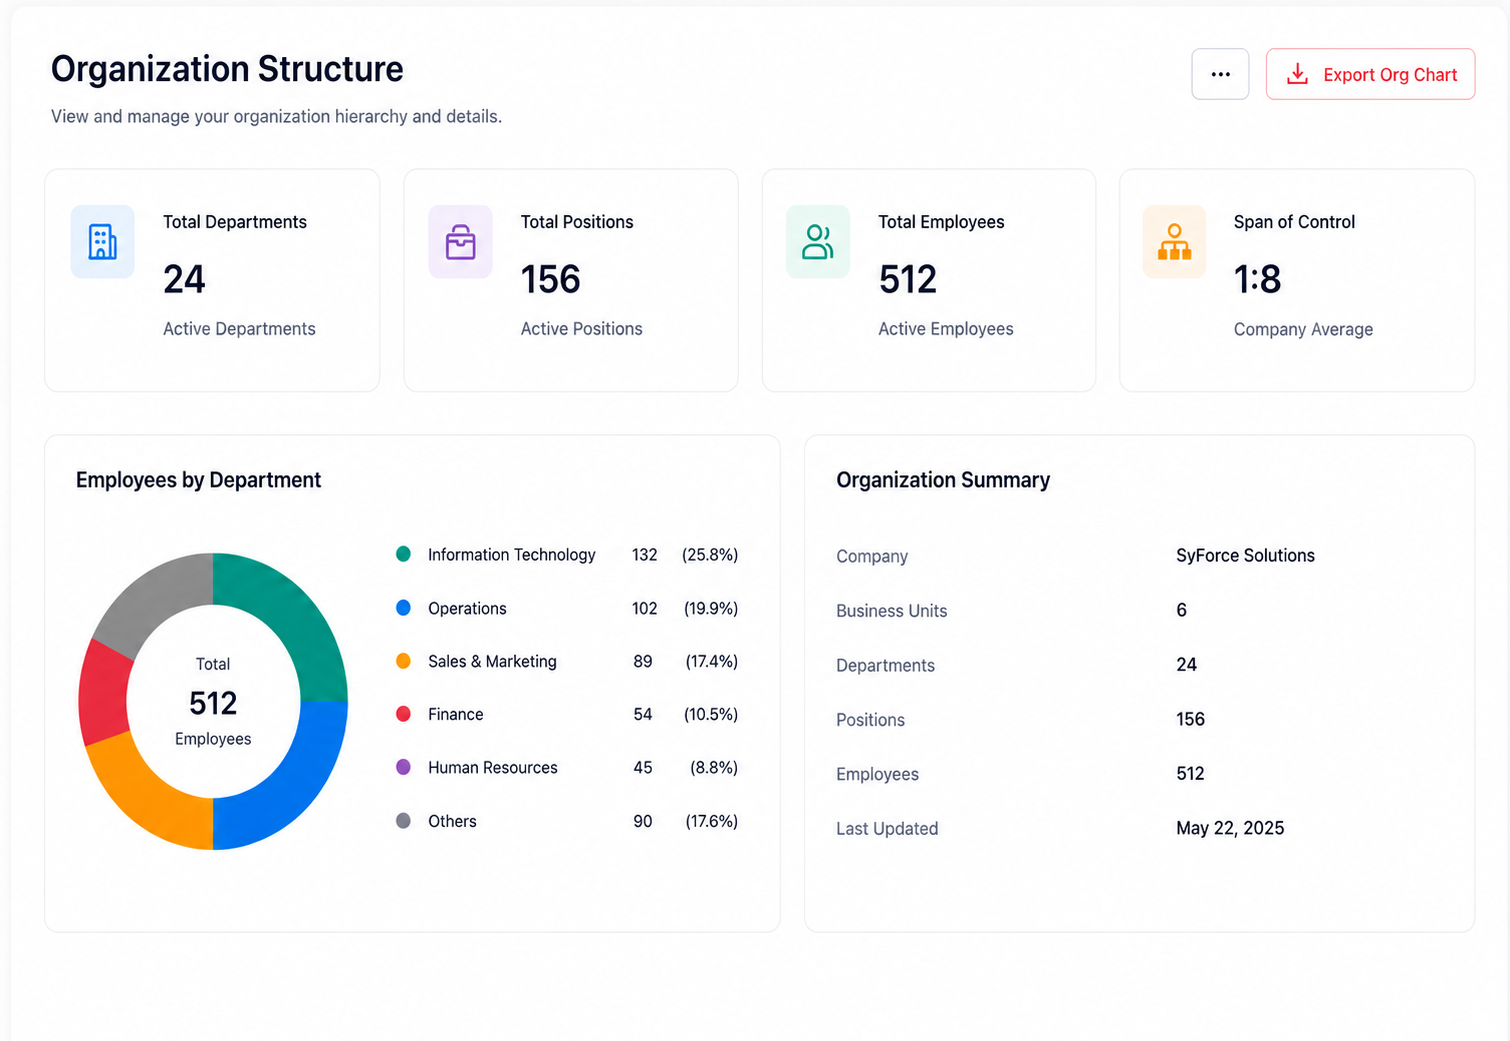Click the SyForce Solutions company name
The height and width of the screenshot is (1041, 1510).
[x=1245, y=555]
